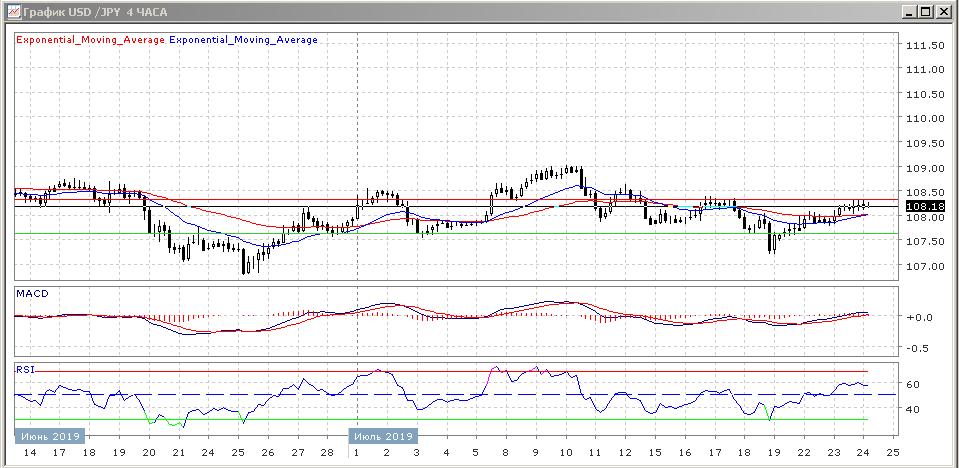Maximize the USD/JPY chart window

(927, 12)
